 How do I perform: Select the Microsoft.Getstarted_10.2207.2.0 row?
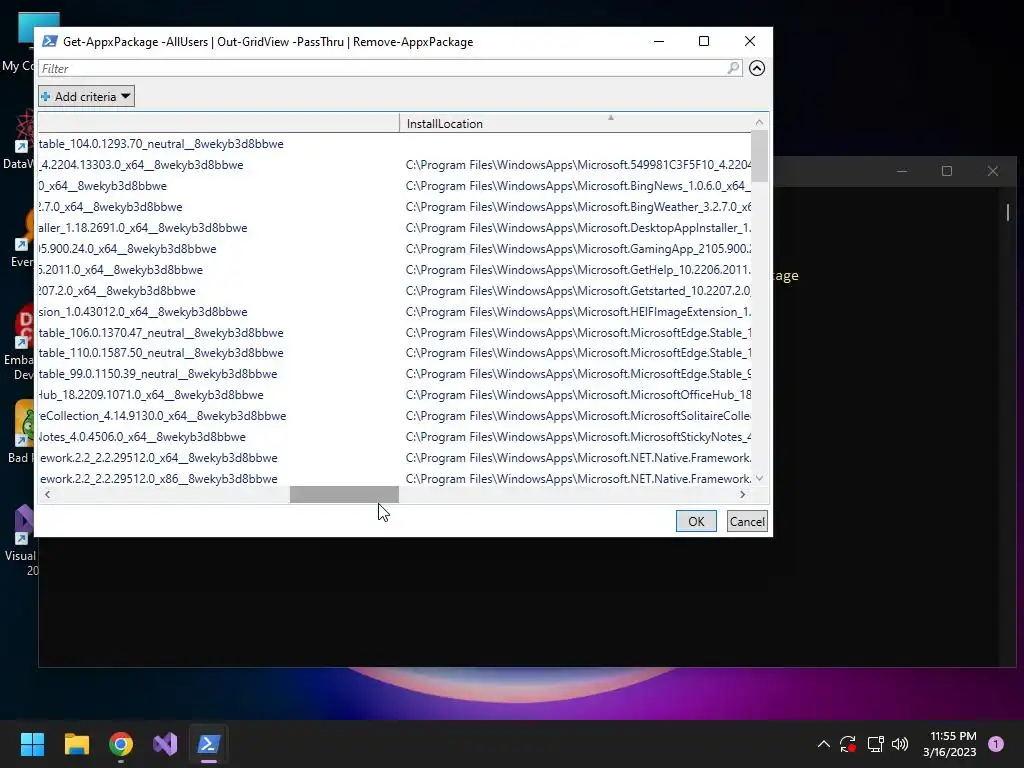(x=394, y=290)
